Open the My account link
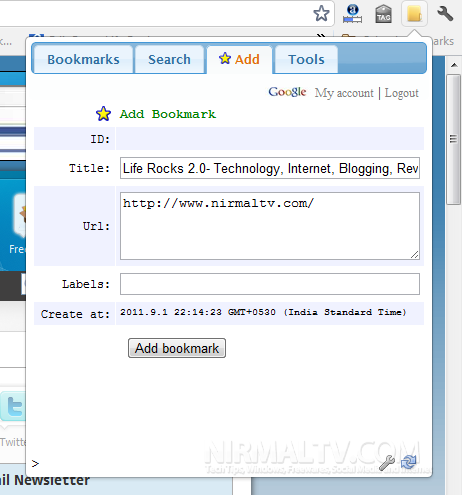 (x=344, y=93)
